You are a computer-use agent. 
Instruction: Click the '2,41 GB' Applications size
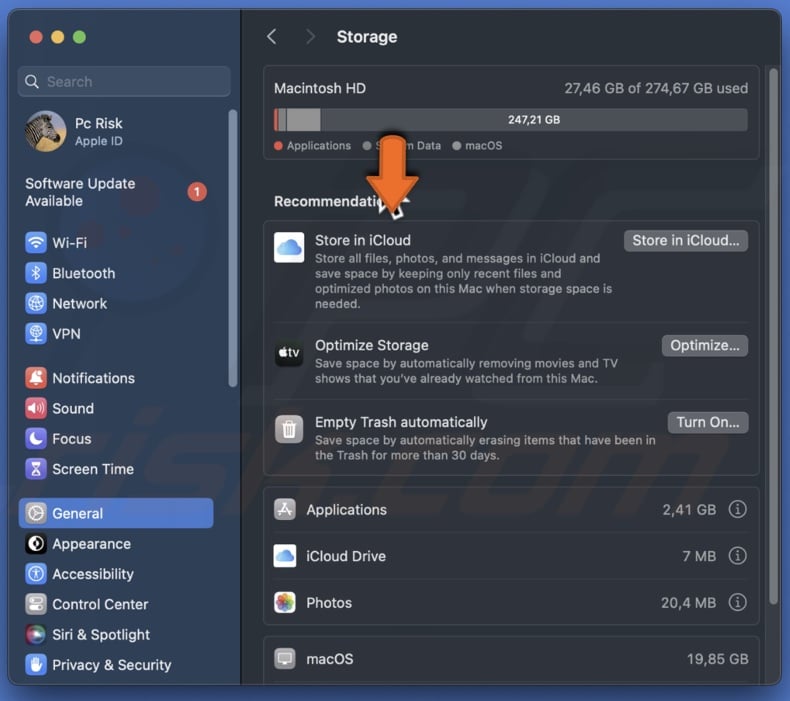point(689,509)
